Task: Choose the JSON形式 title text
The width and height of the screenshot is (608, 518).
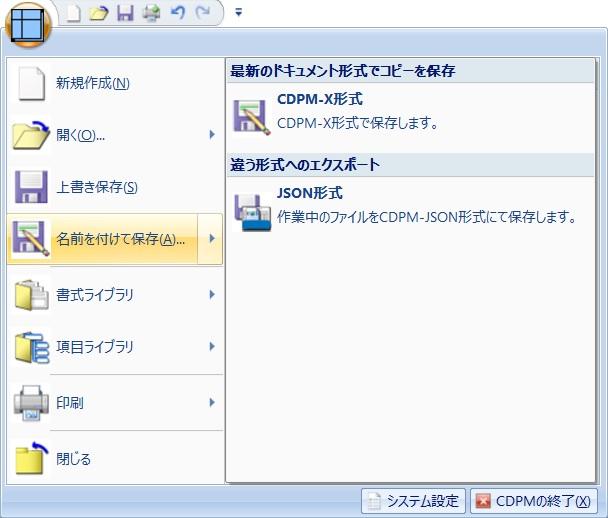Action: [310, 193]
